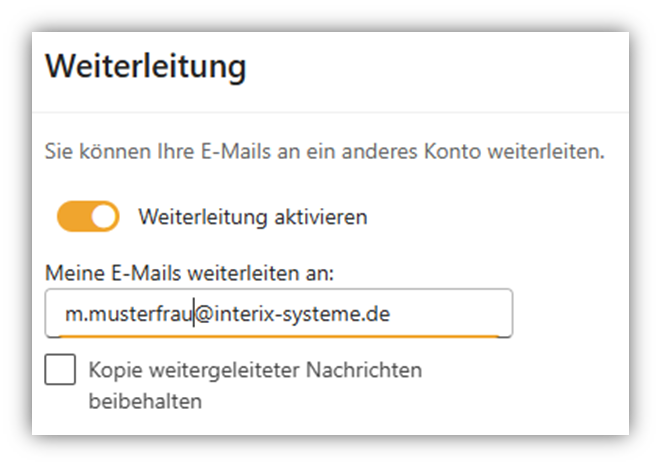Click the 'Meine E-Mails weiterleiten an:' label

(x=189, y=273)
